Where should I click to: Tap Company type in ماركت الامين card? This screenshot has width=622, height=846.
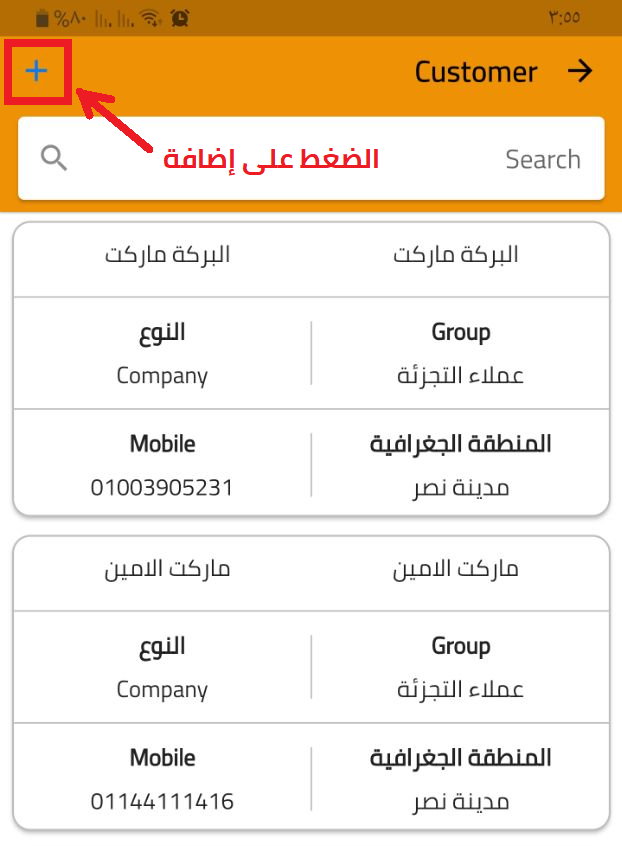tap(162, 689)
